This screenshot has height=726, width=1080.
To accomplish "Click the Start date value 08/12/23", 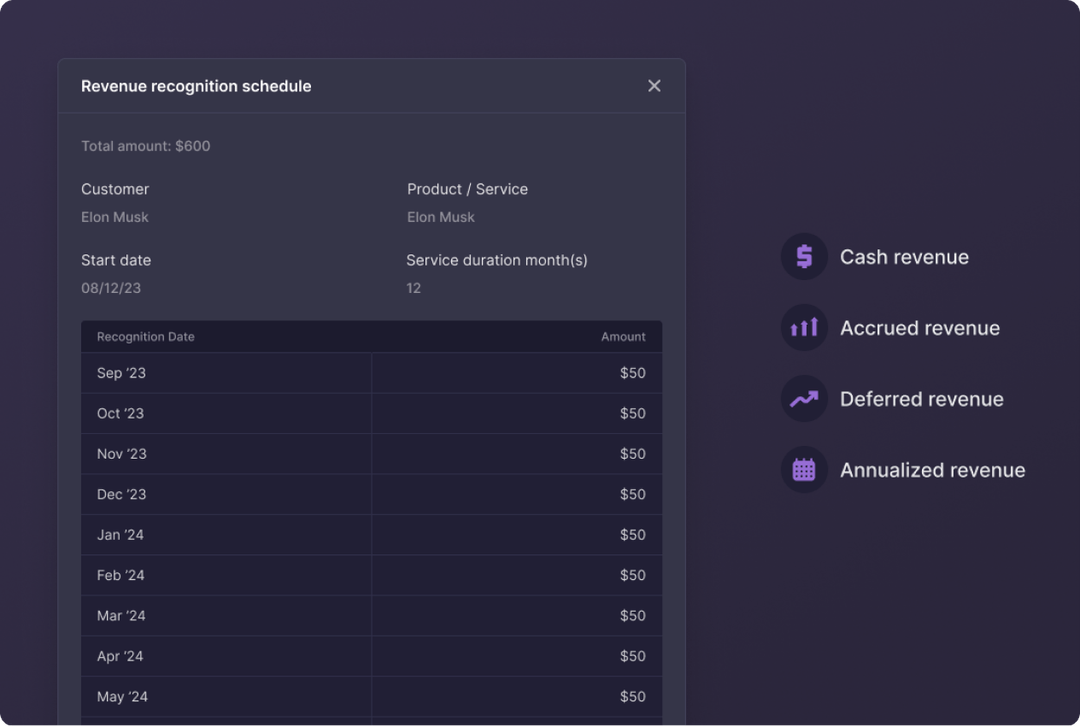I will pos(111,288).
